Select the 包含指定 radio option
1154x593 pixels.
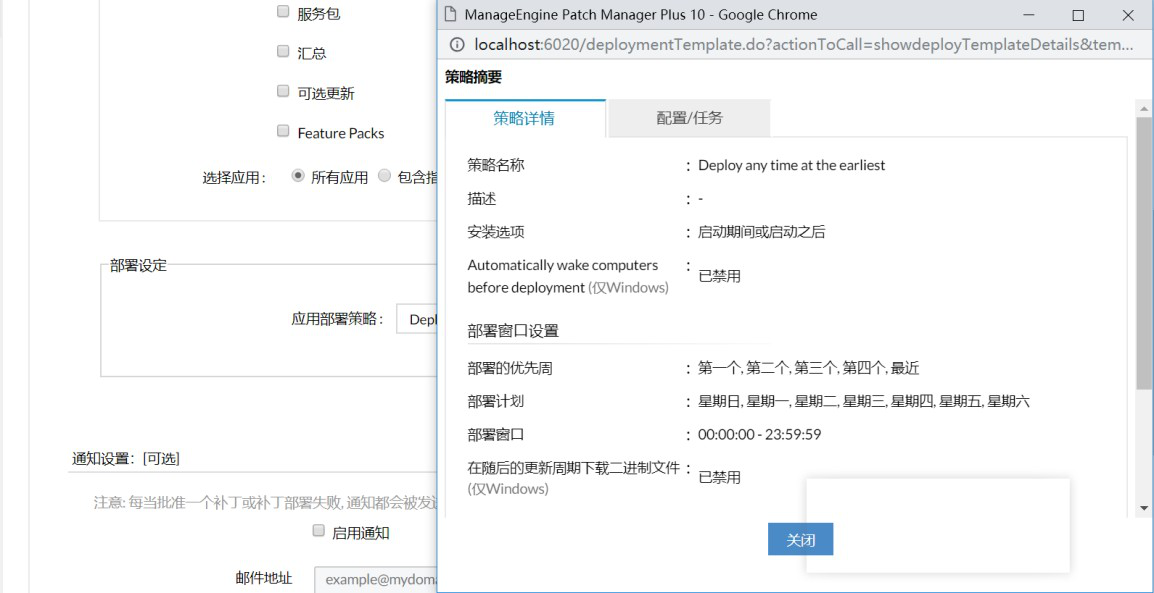[x=384, y=177]
